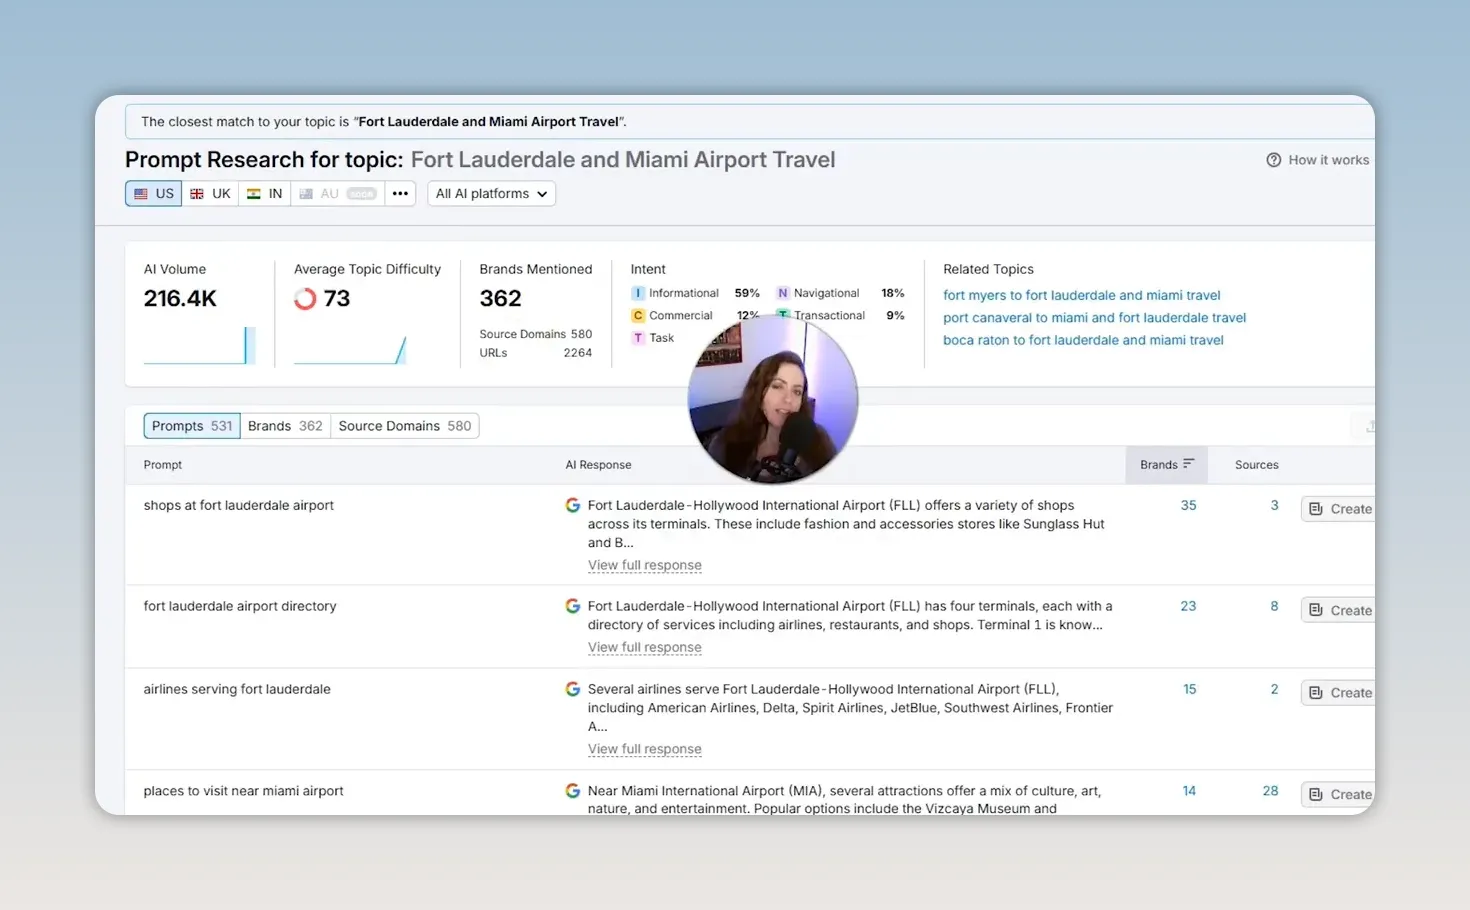Click the closest match banner topic name

(489, 122)
